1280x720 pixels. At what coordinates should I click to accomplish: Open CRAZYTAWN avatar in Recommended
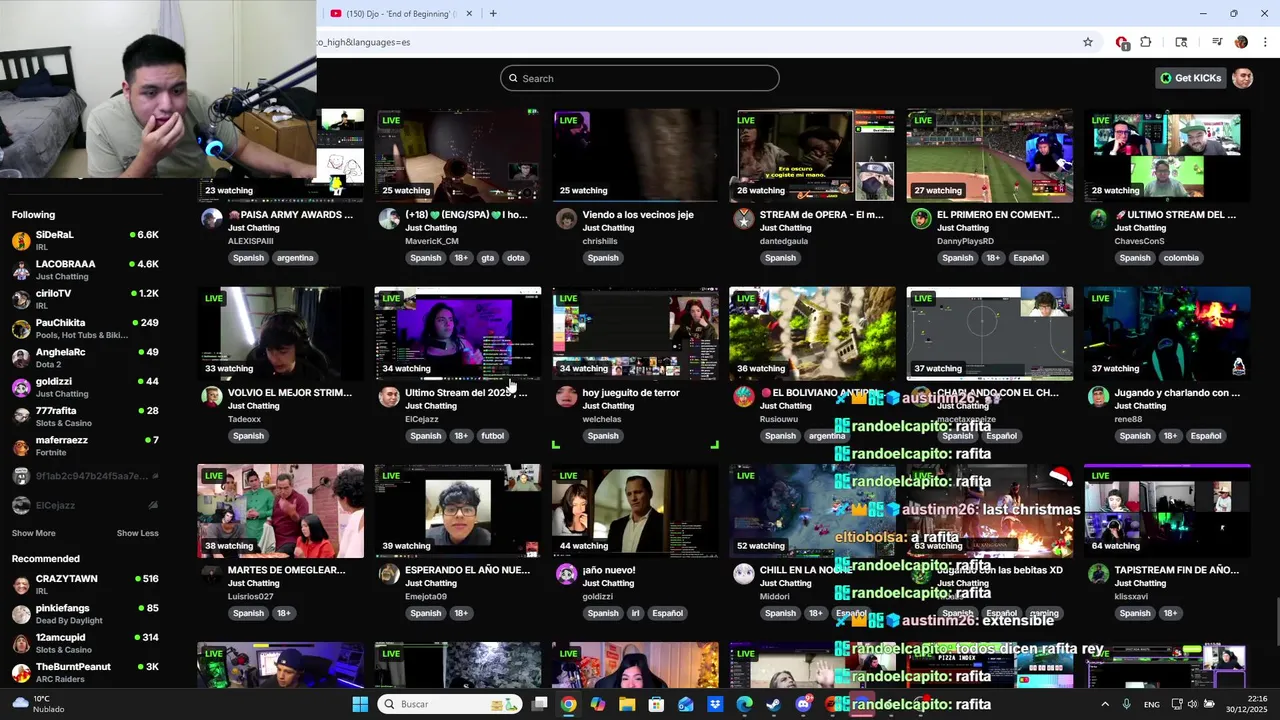click(x=21, y=584)
